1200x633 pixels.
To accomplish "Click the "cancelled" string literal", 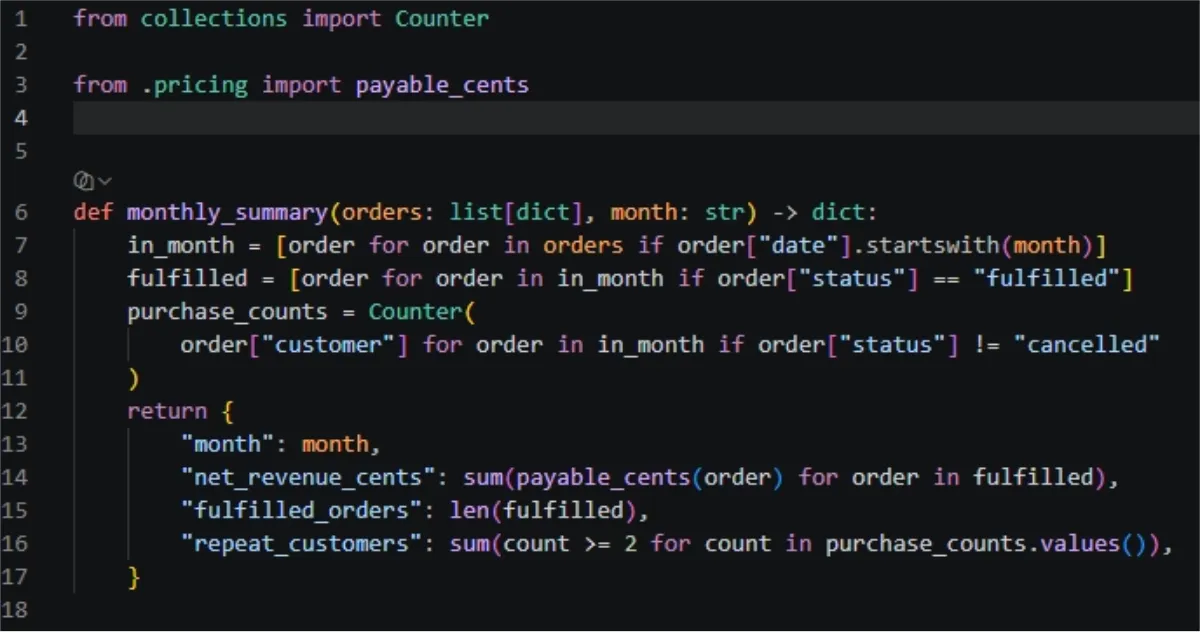I will (1087, 344).
